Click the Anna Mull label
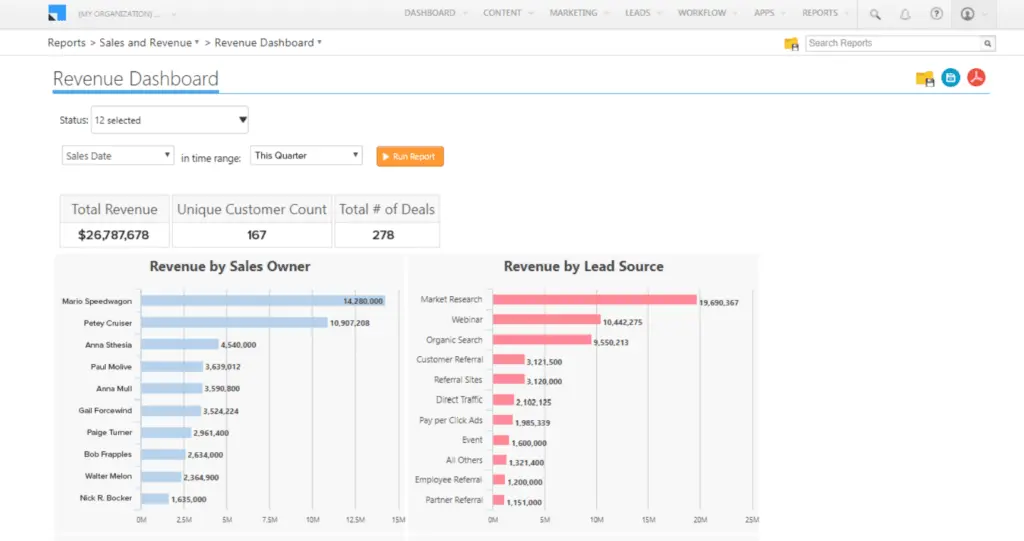This screenshot has width=1024, height=541. tap(114, 389)
